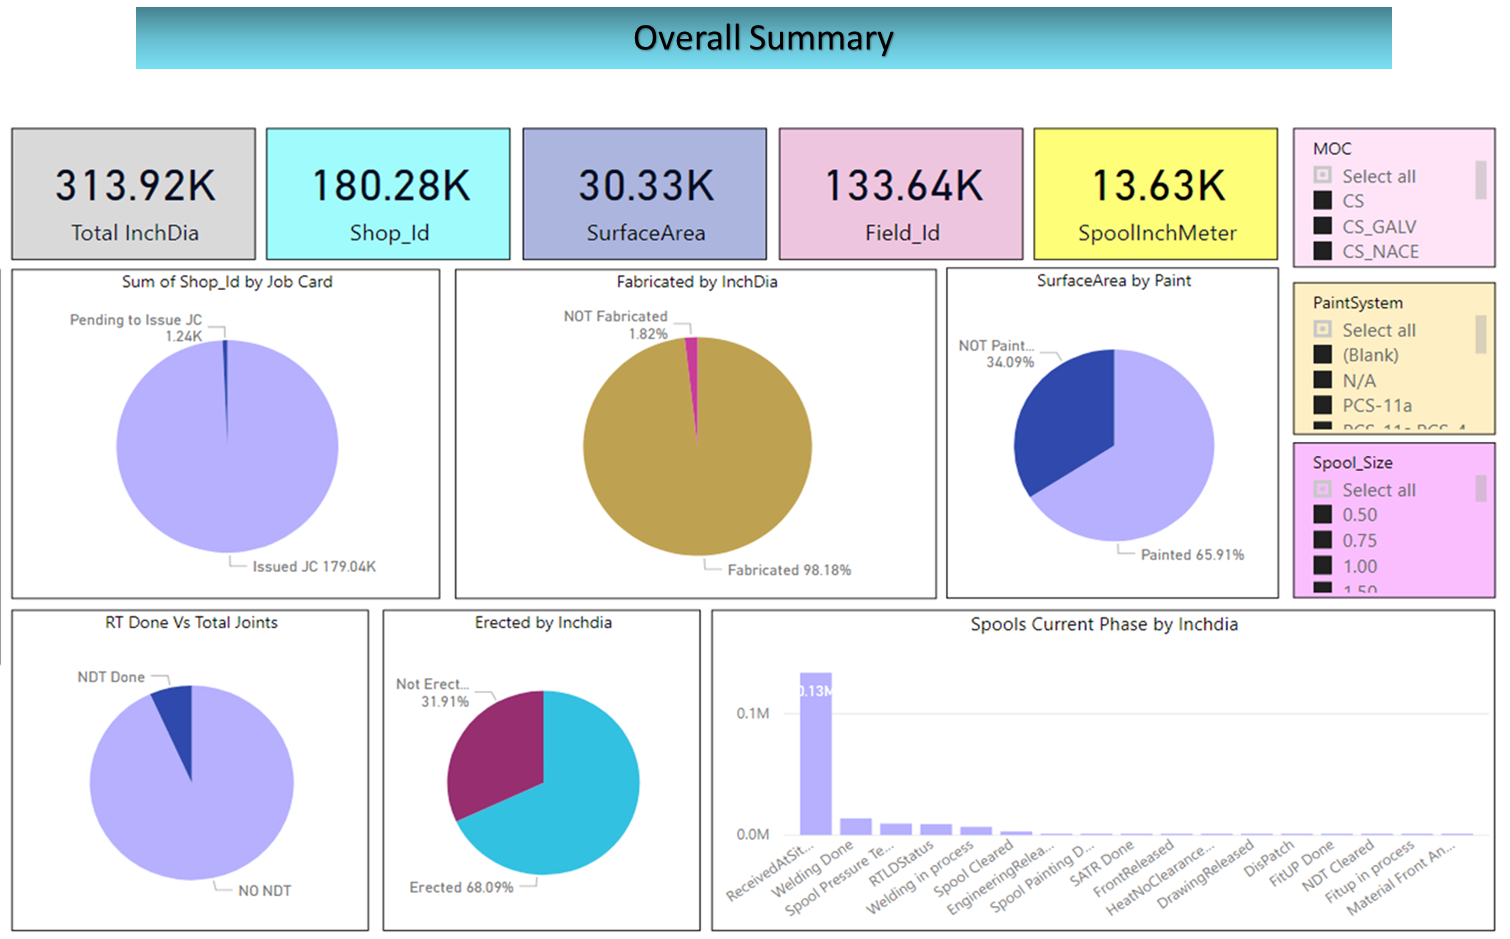Click the MOC slicer scrollbar
The width and height of the screenshot is (1510, 939).
[x=1481, y=181]
